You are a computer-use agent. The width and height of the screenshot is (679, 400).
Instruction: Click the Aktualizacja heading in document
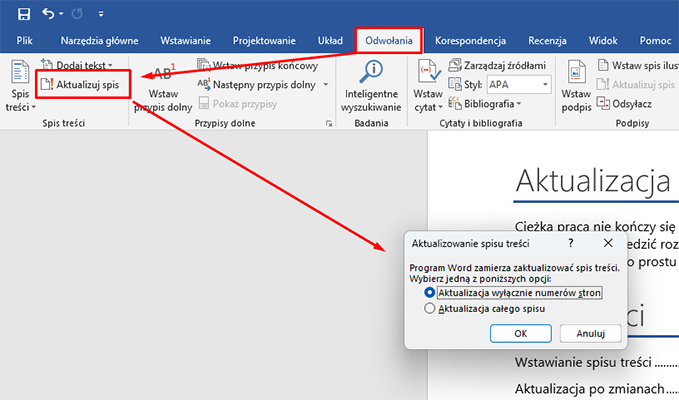(x=593, y=181)
